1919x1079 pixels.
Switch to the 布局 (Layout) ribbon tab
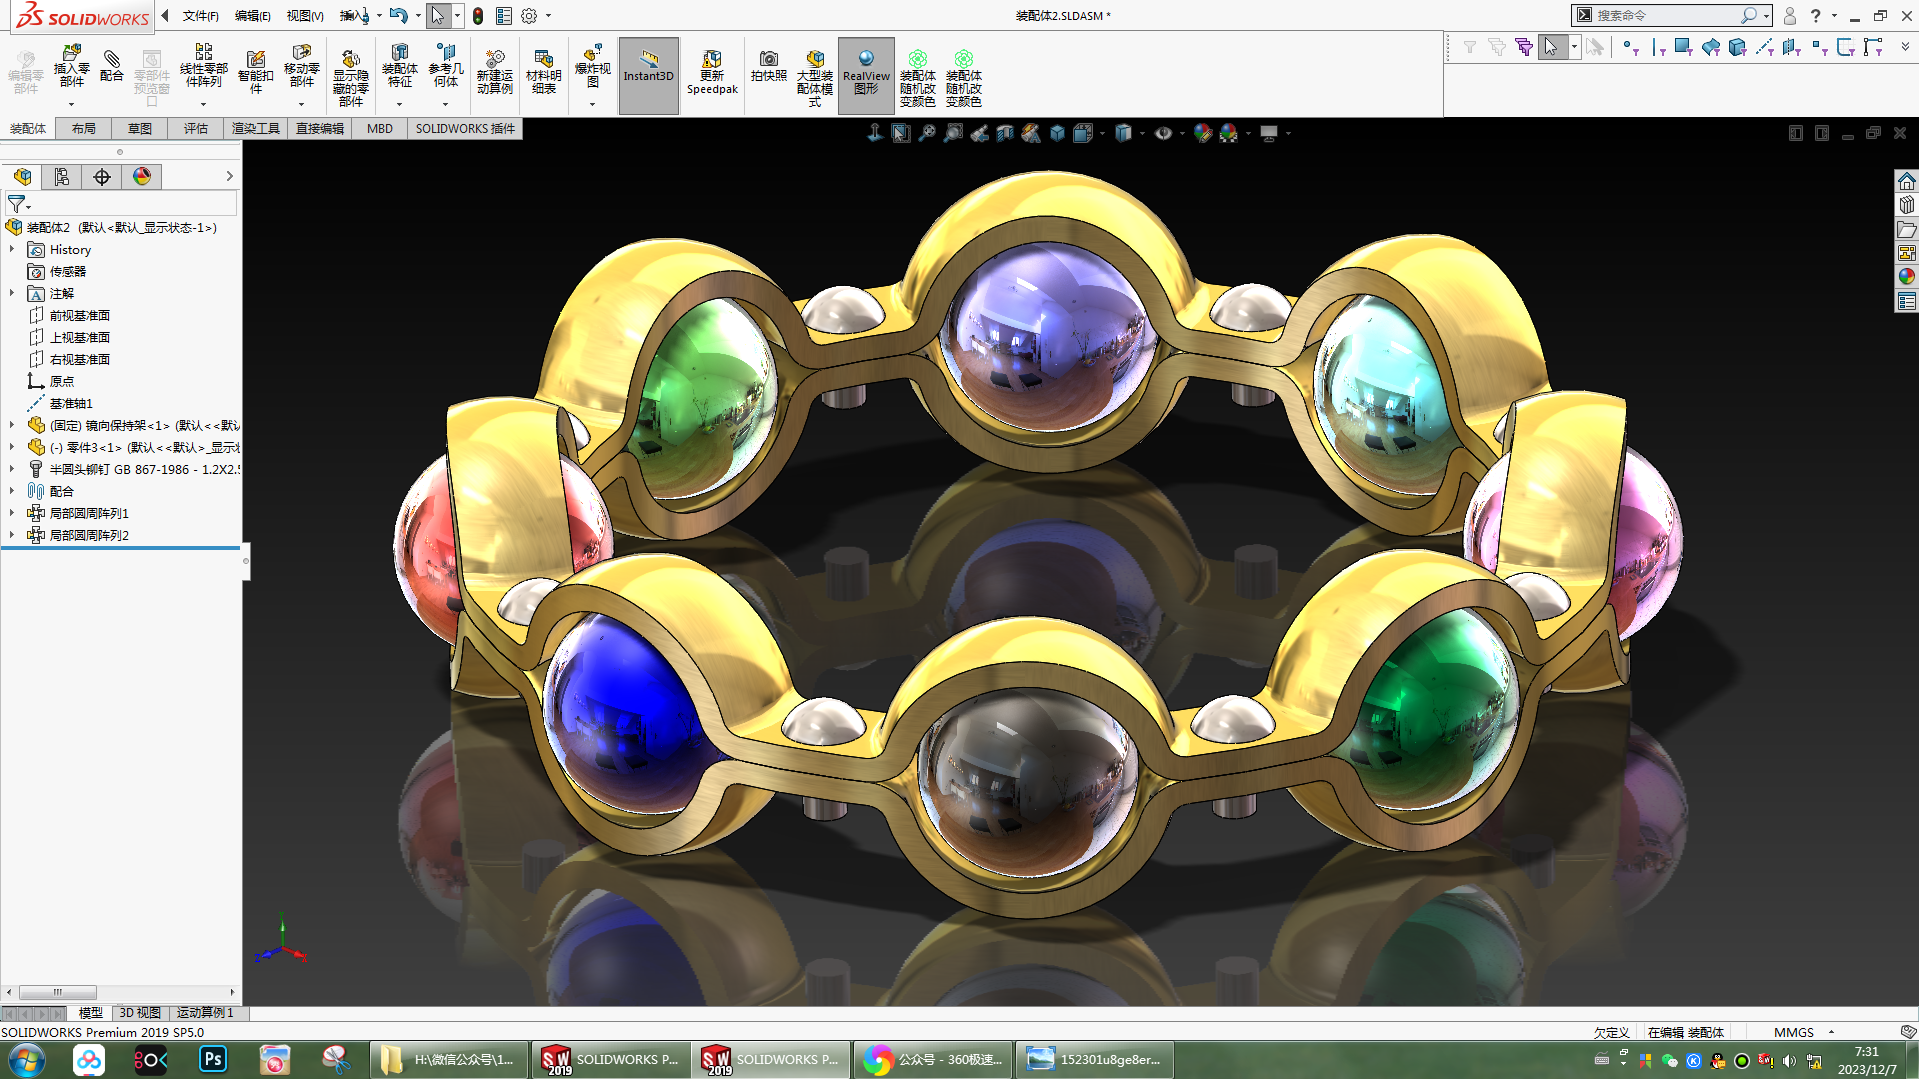click(84, 128)
